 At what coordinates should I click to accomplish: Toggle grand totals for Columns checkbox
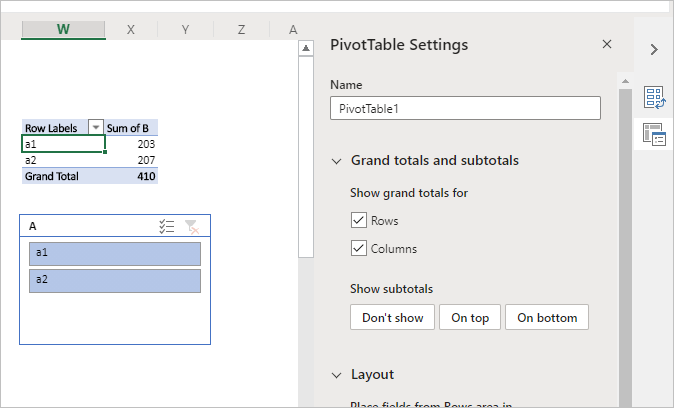pos(359,248)
